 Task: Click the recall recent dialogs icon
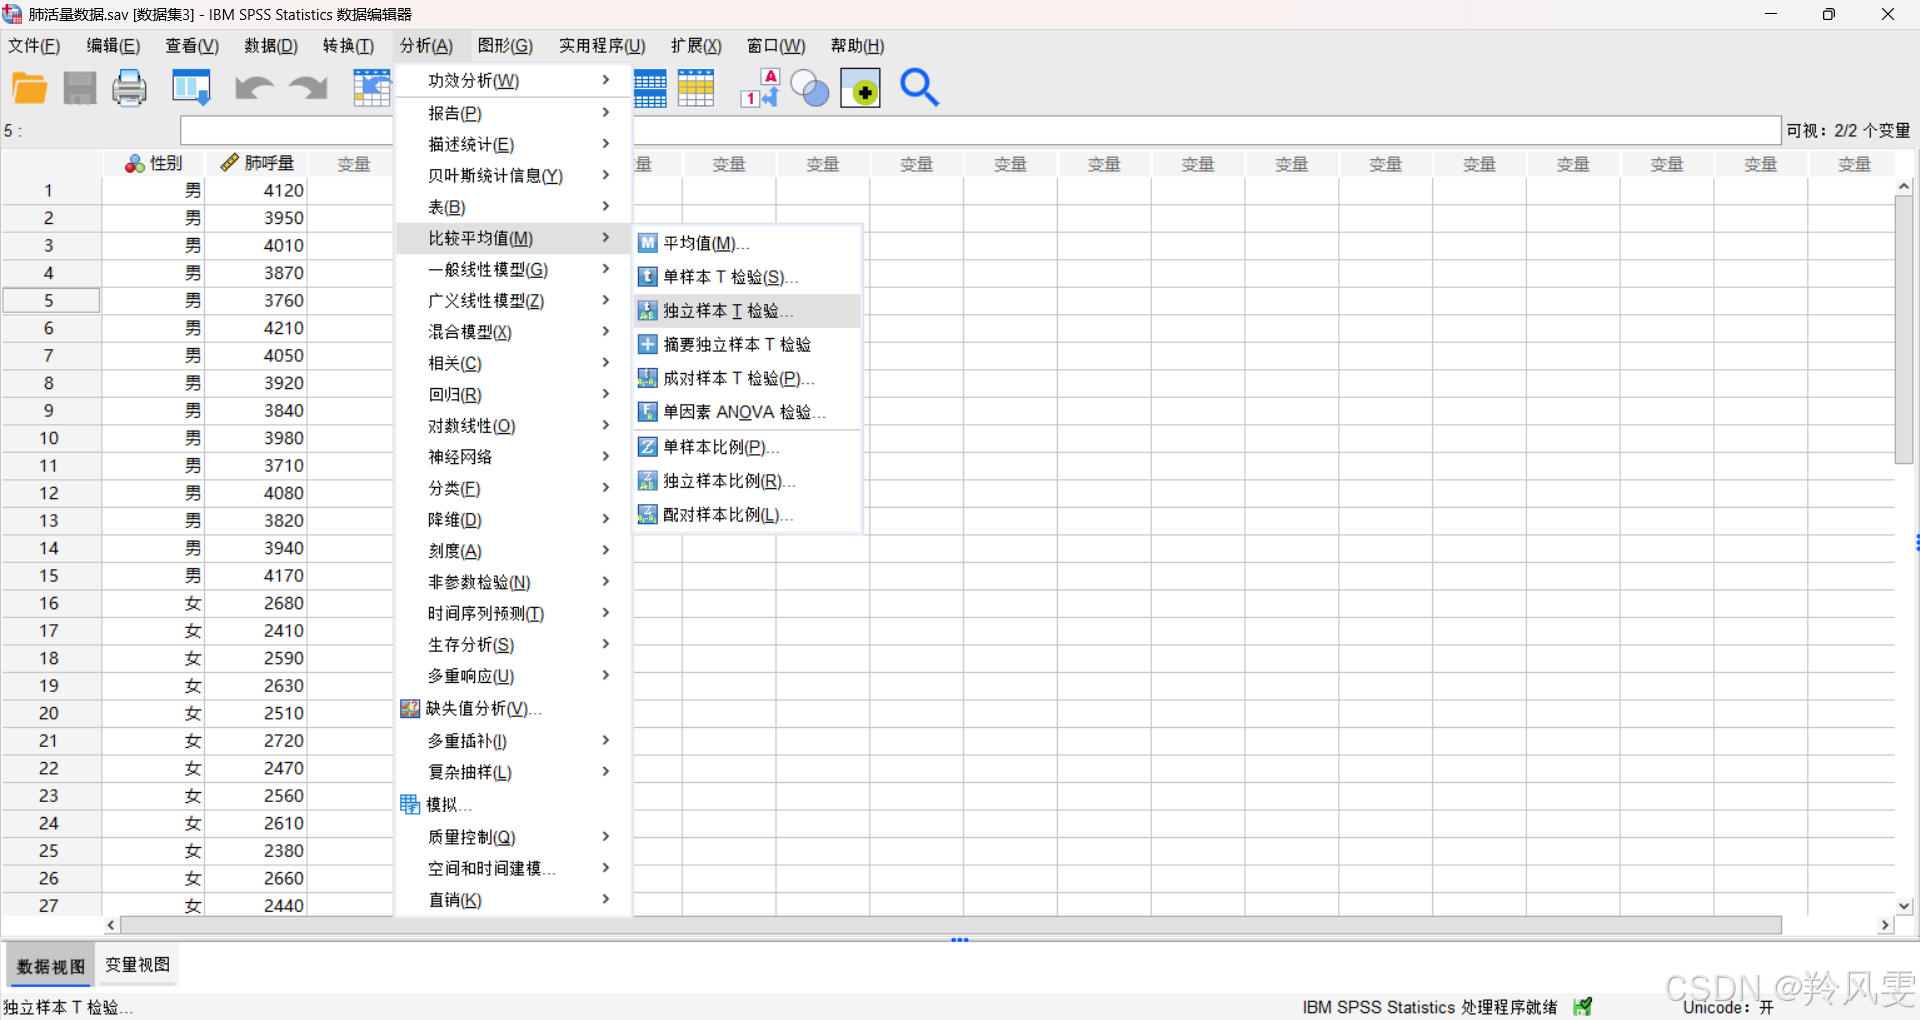click(191, 88)
